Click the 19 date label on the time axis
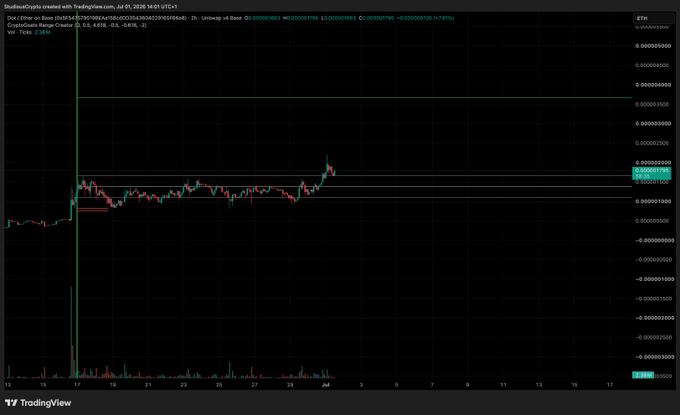 (112, 385)
